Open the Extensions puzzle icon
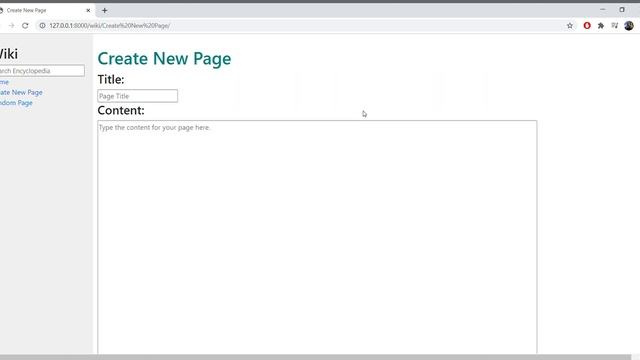Image resolution: width=640 pixels, height=360 pixels. [x=601, y=26]
